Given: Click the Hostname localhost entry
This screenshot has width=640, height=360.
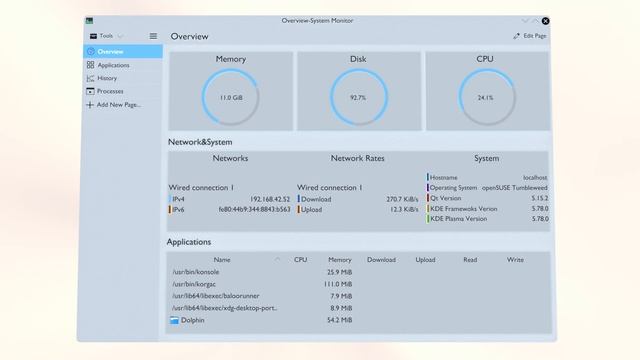Looking at the screenshot, I should [x=488, y=178].
